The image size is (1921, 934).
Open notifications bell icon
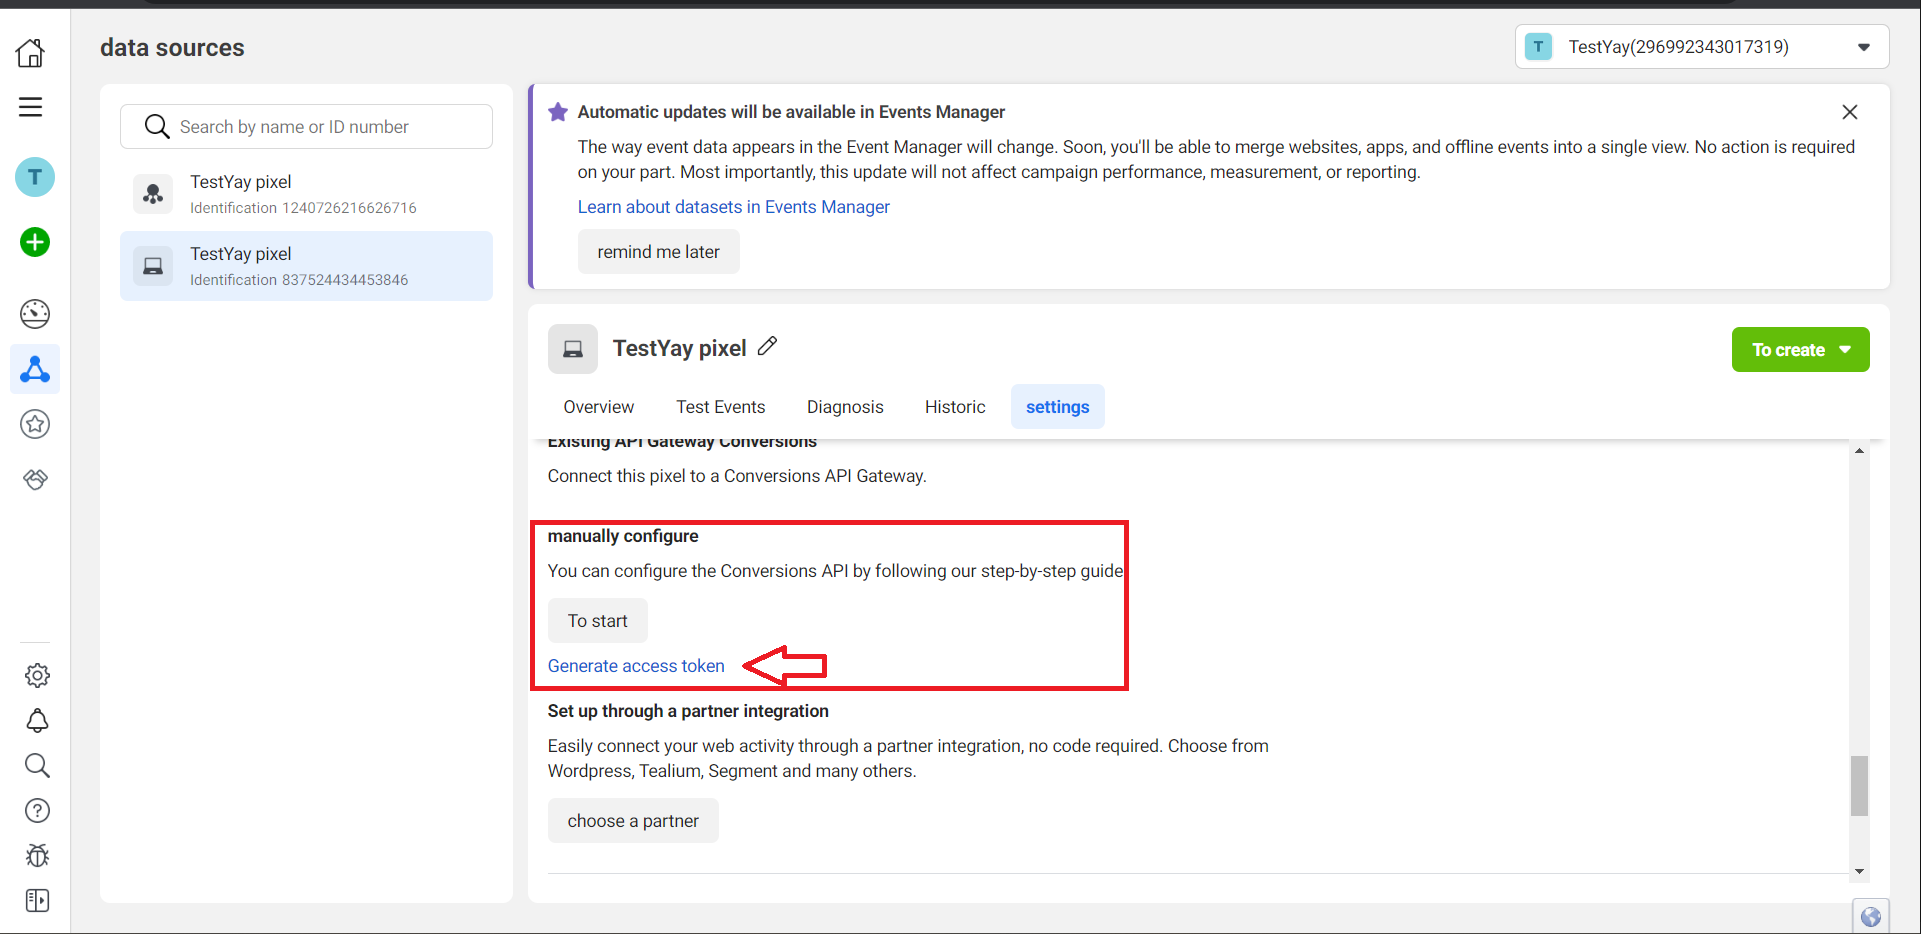(37, 720)
